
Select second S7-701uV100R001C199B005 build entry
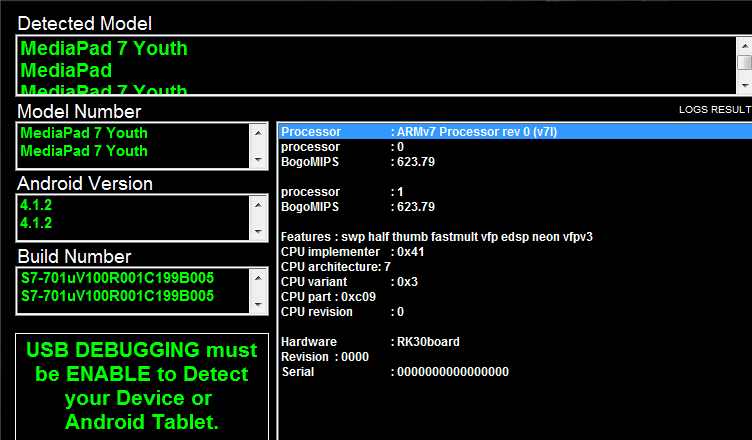(118, 296)
